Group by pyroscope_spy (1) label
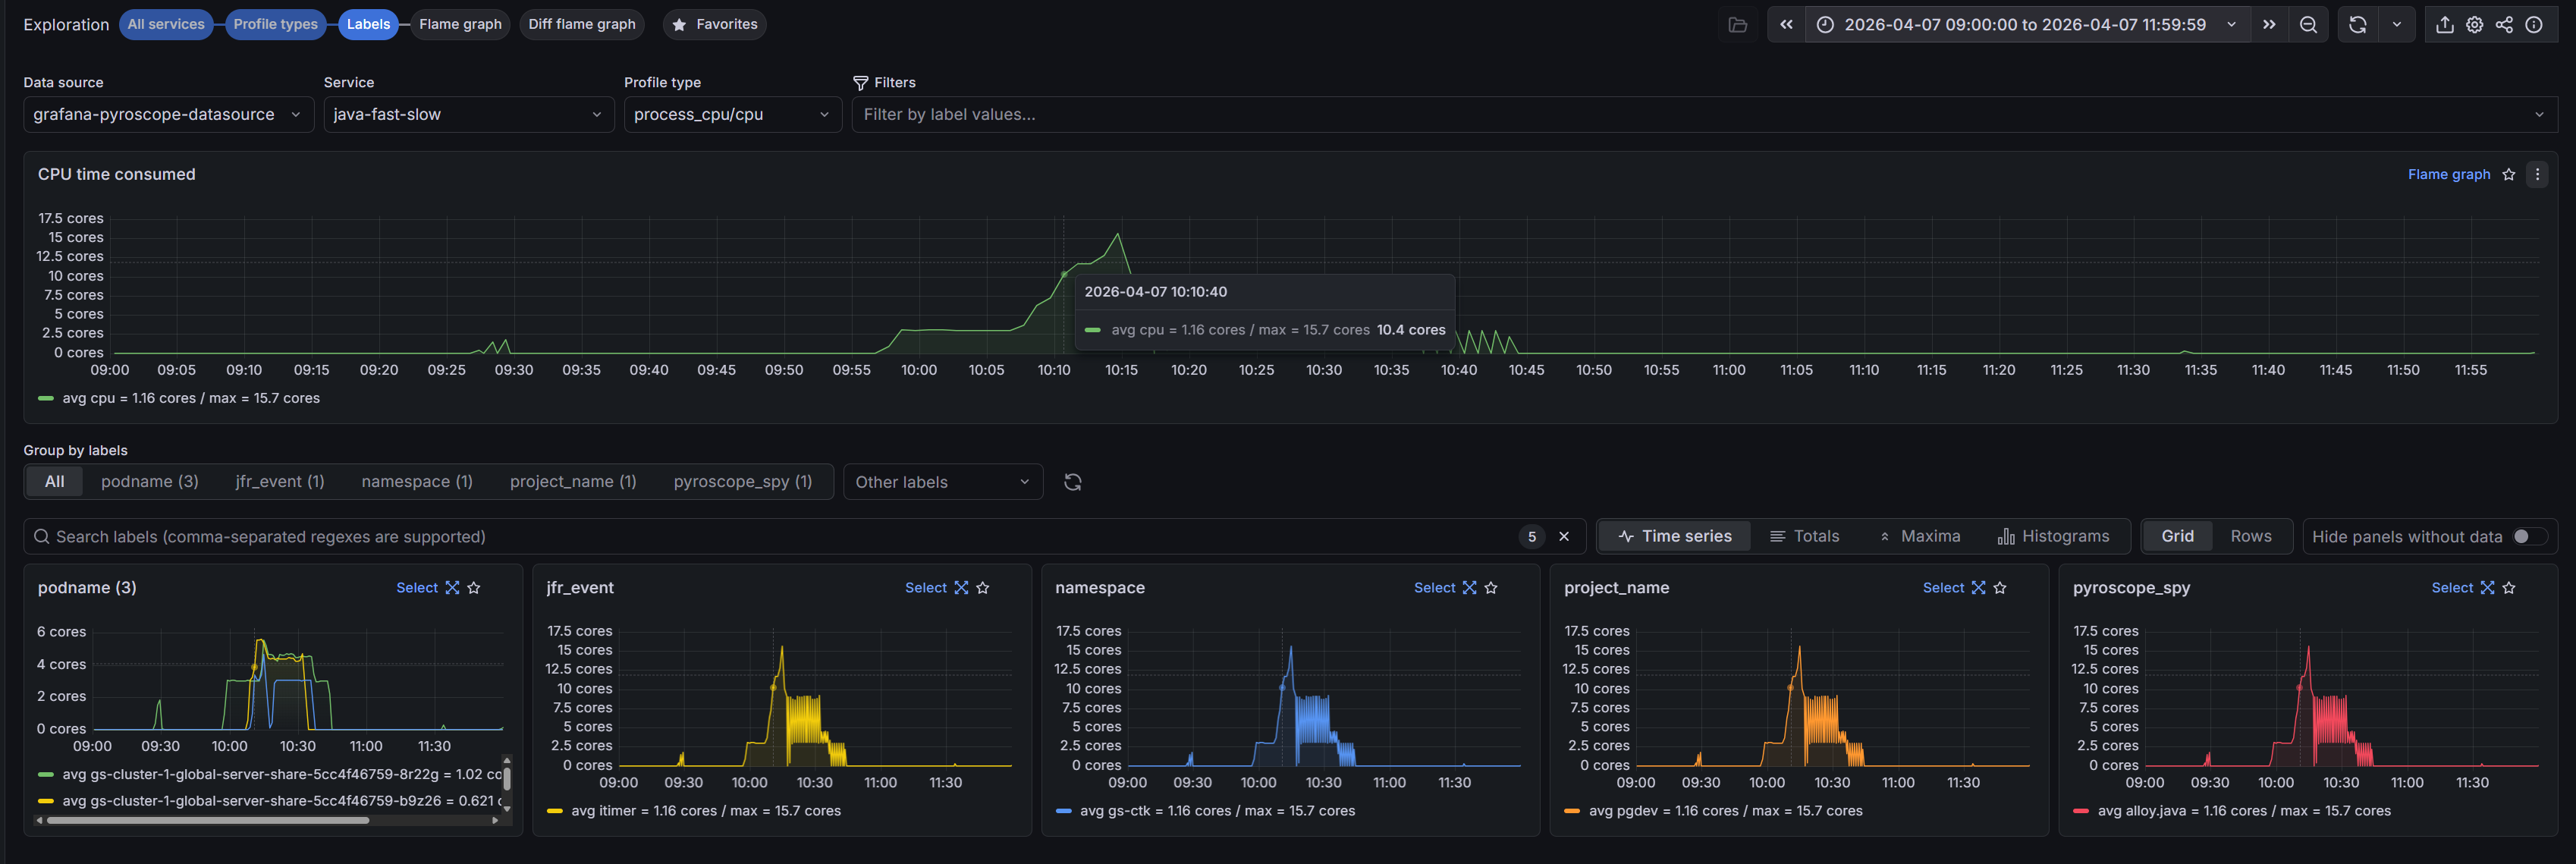The height and width of the screenshot is (864, 2576). (743, 482)
